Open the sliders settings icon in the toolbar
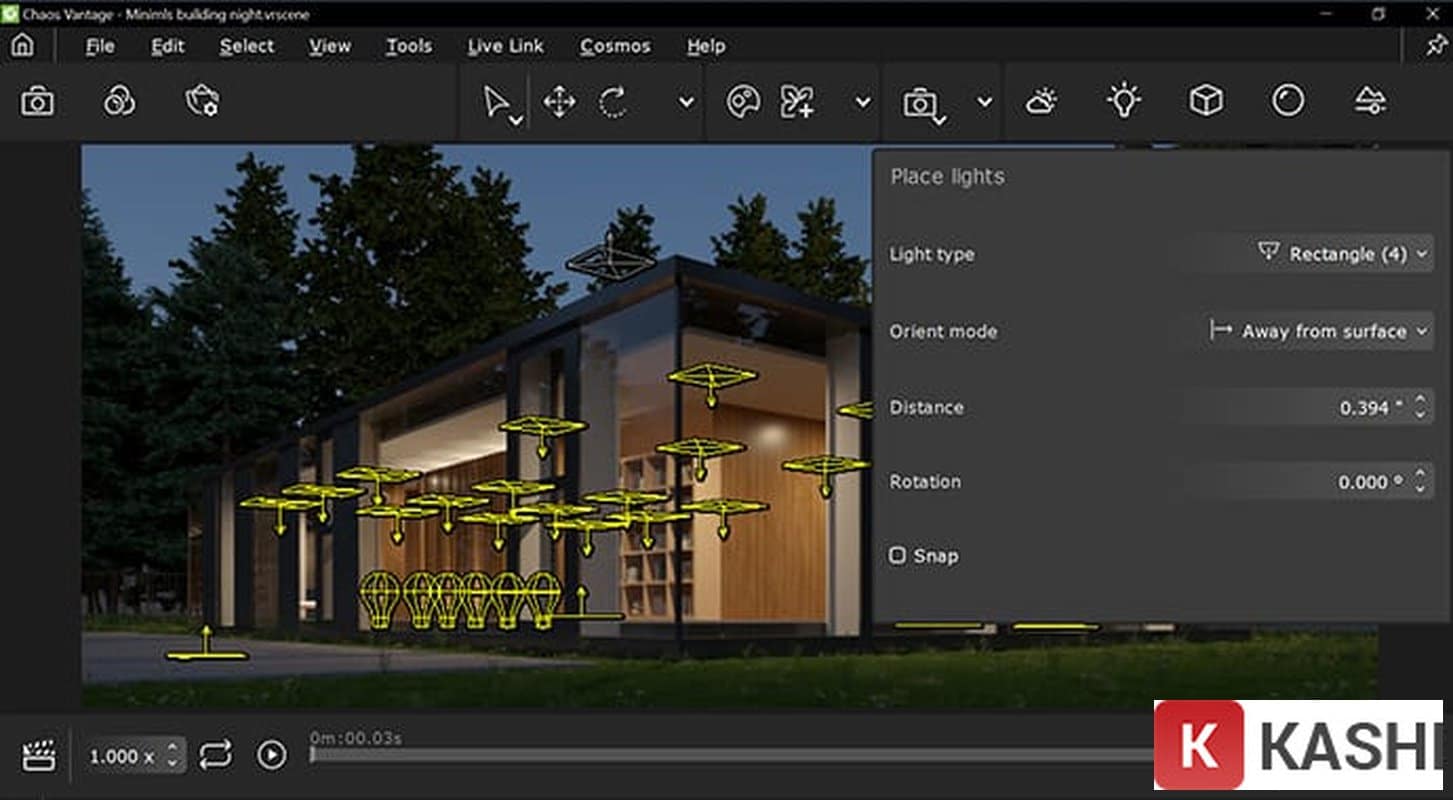 coord(1370,101)
